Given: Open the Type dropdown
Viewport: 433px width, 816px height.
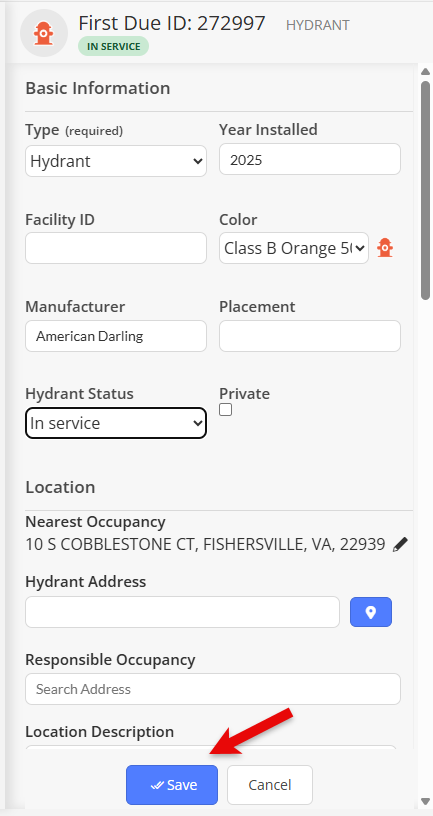Looking at the screenshot, I should coord(116,161).
